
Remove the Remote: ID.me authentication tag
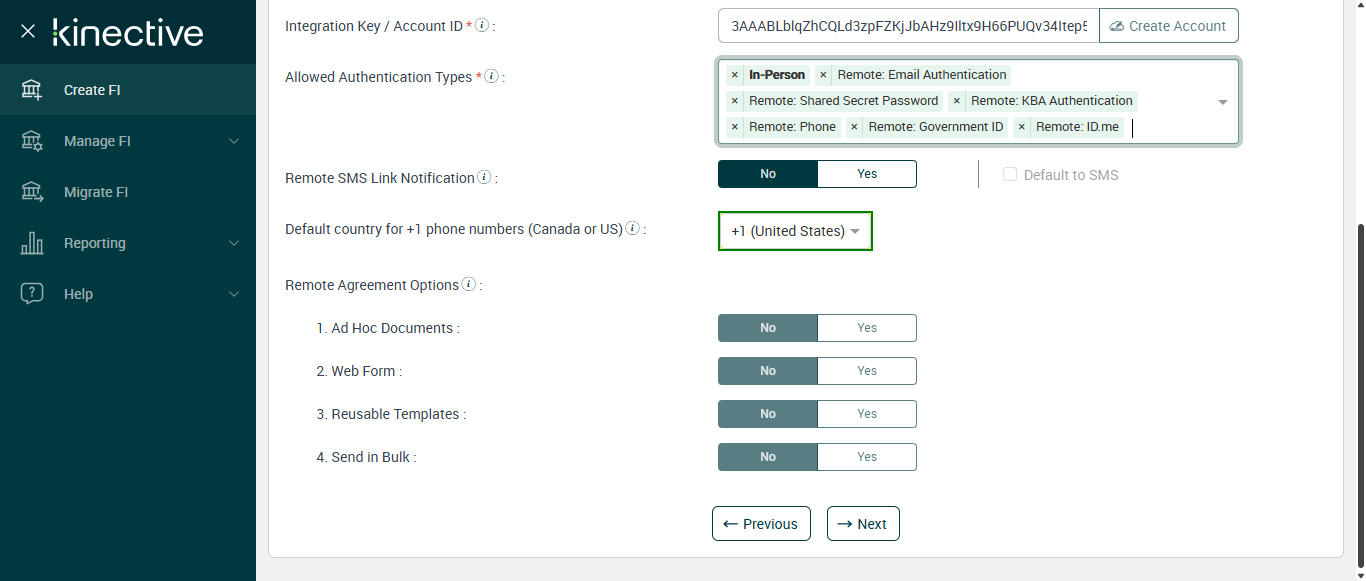click(1021, 127)
